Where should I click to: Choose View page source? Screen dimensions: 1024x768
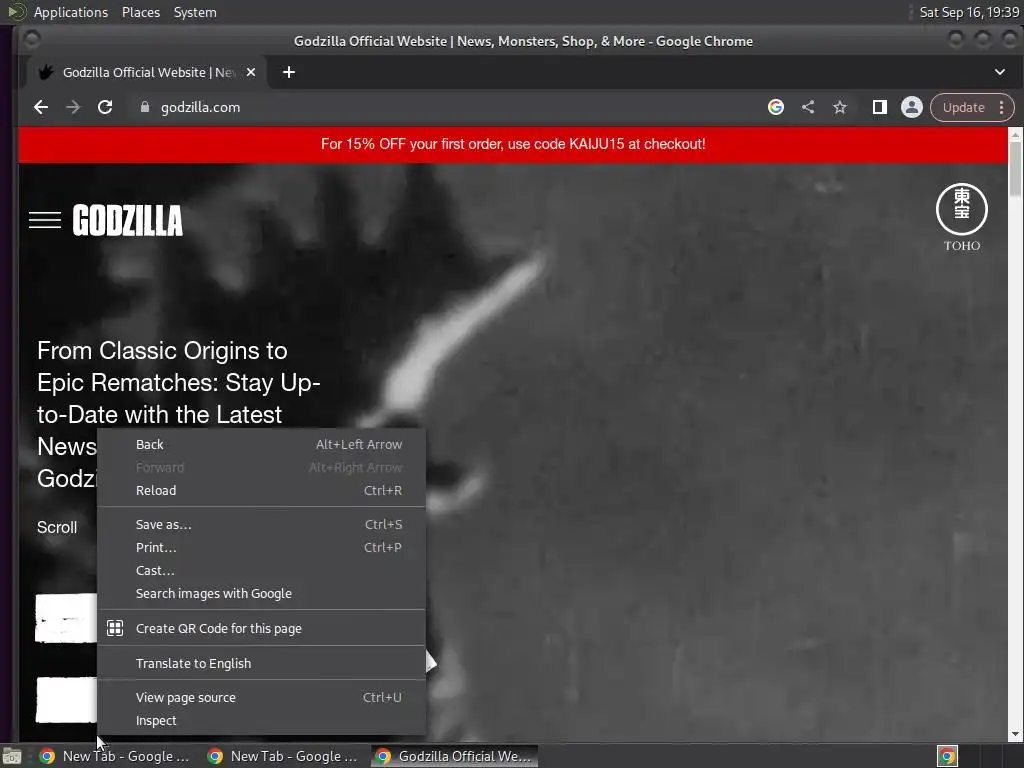tap(261, 697)
